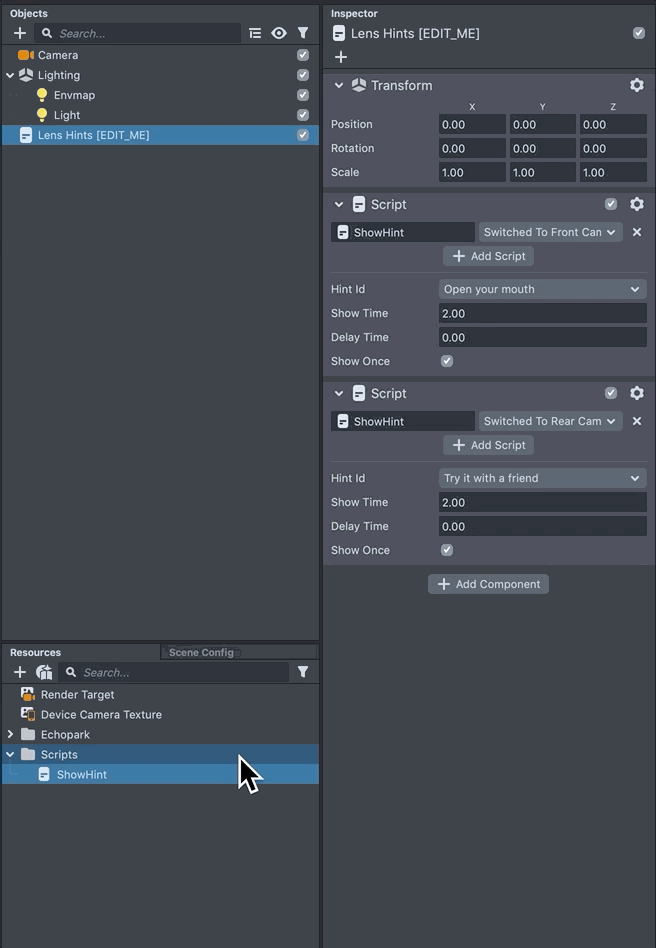
Task: Click the filter funnel icon in Resources panel
Action: [303, 672]
